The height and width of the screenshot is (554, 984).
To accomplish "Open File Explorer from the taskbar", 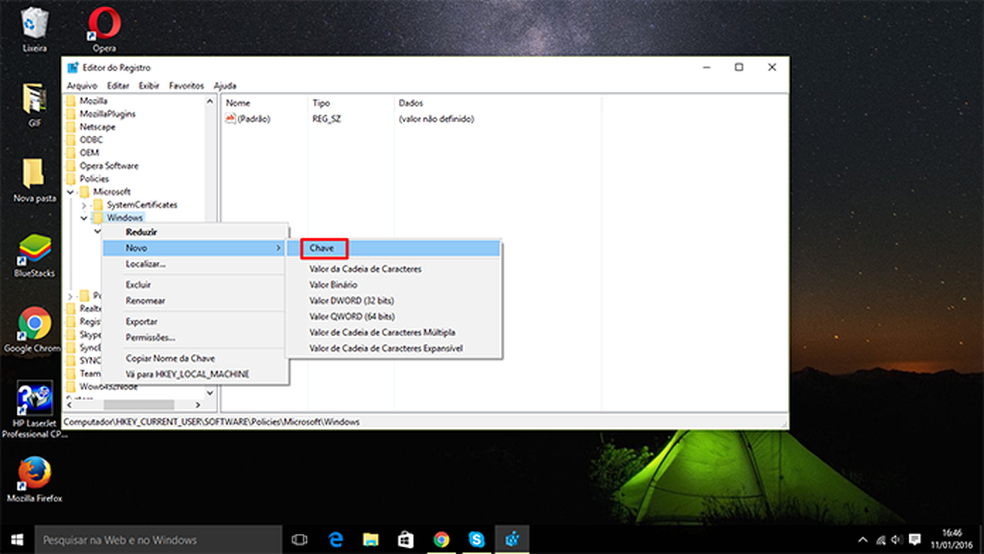I will [371, 540].
